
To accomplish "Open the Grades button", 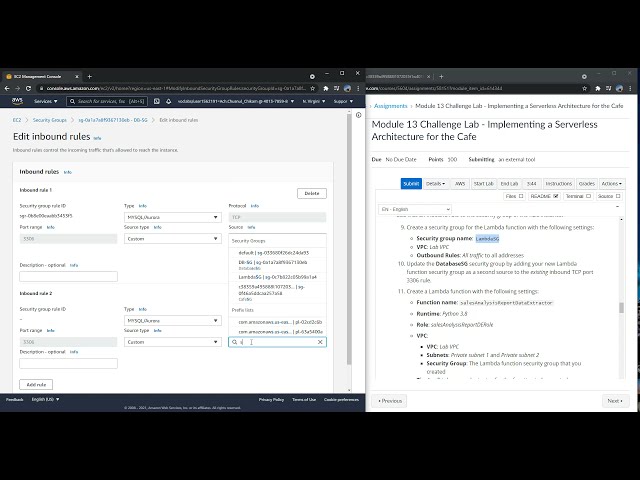I will click(x=587, y=184).
